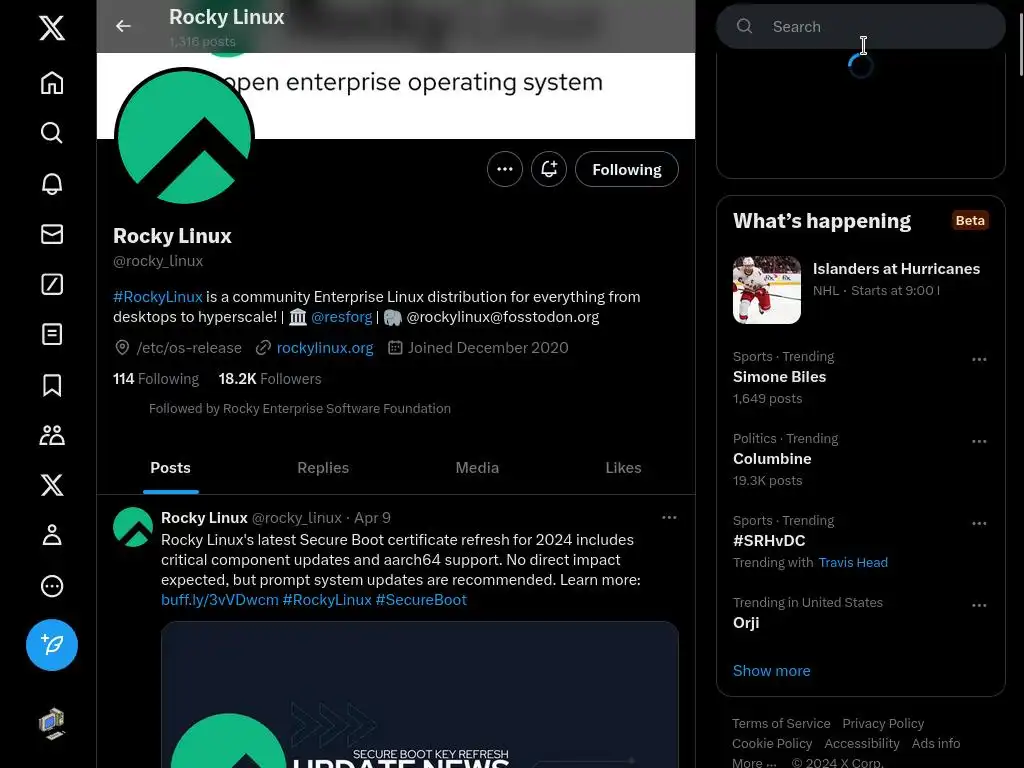
Task: Open more options for Simone Biles trend
Action: pyautogui.click(x=979, y=359)
